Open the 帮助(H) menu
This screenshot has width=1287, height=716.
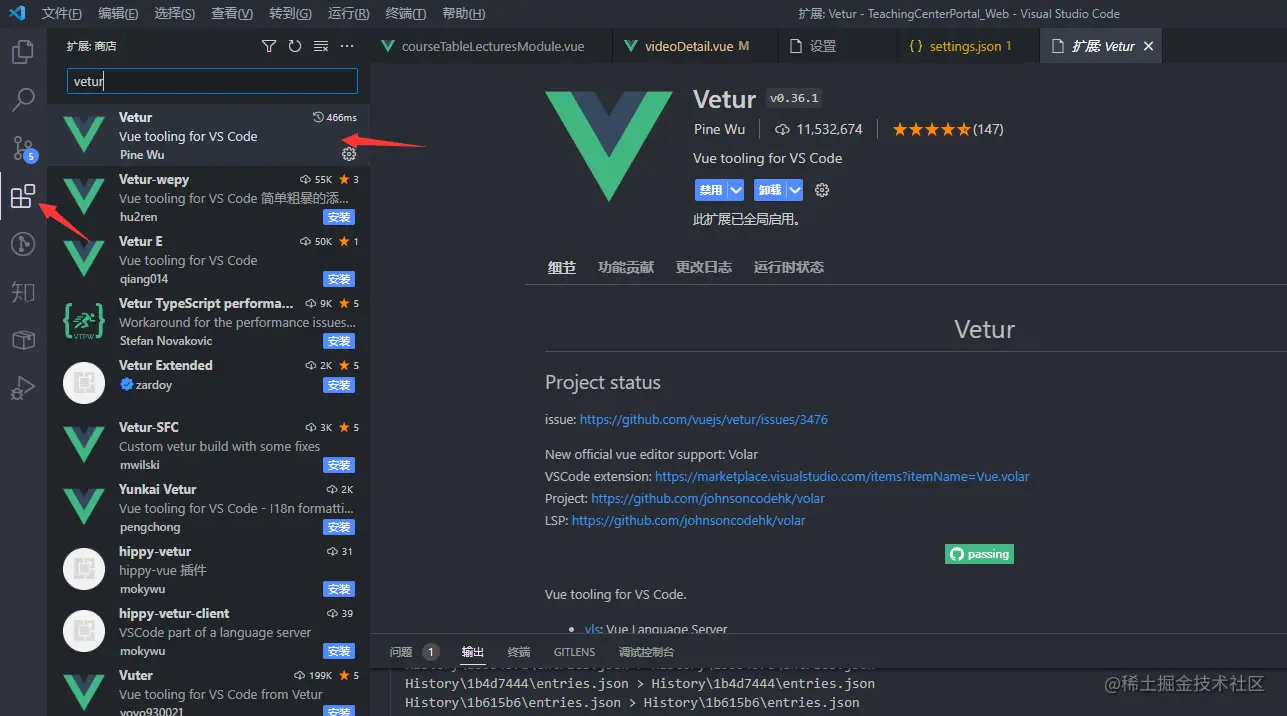pyautogui.click(x=464, y=14)
